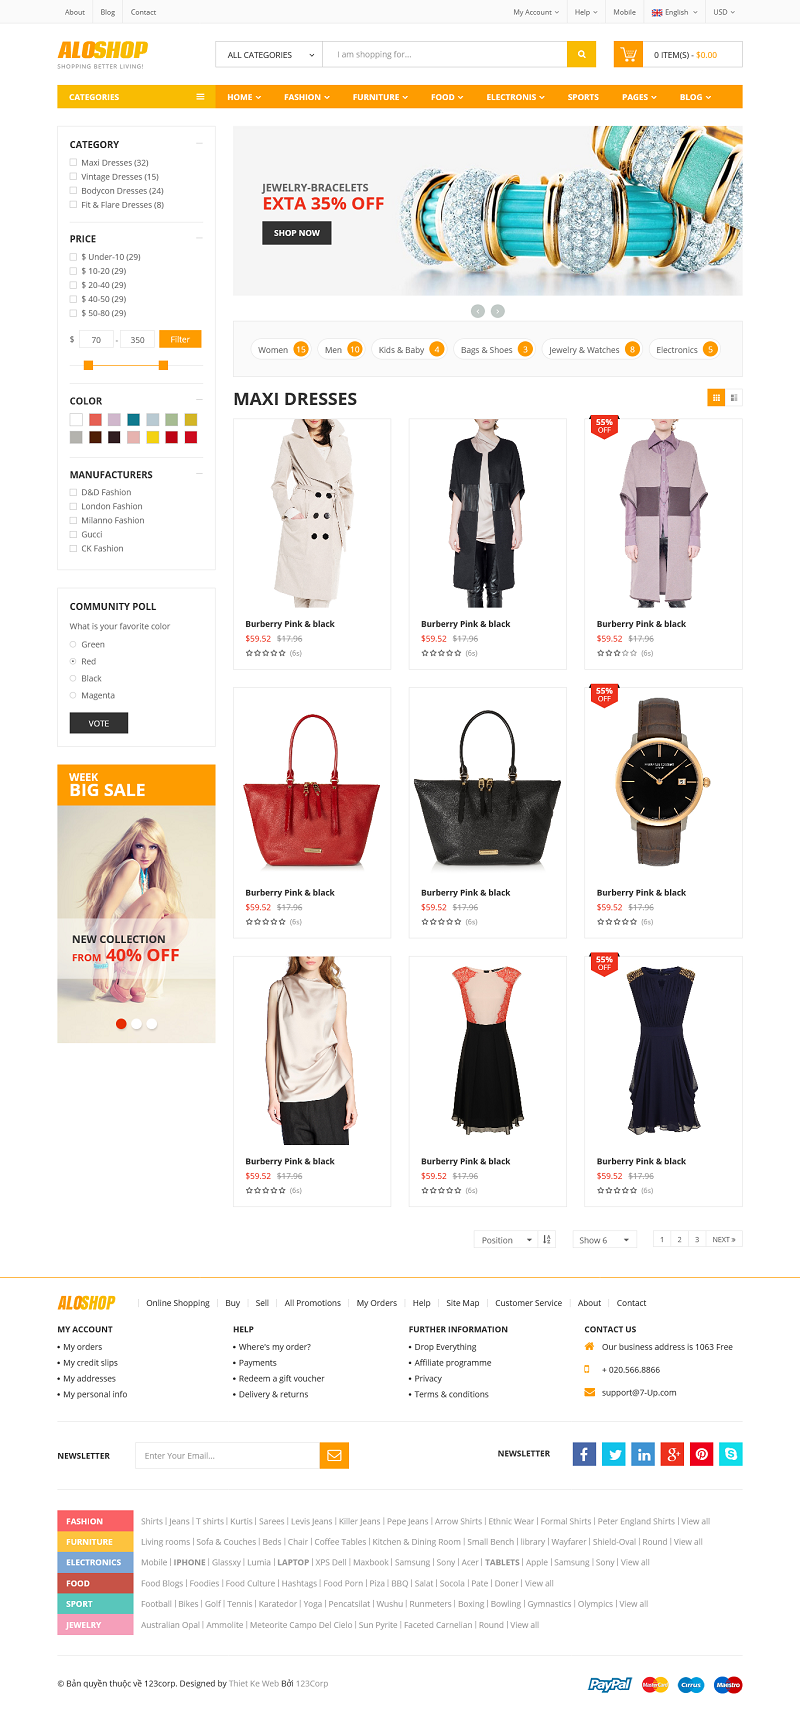Select the Black poll radio option

(x=73, y=678)
